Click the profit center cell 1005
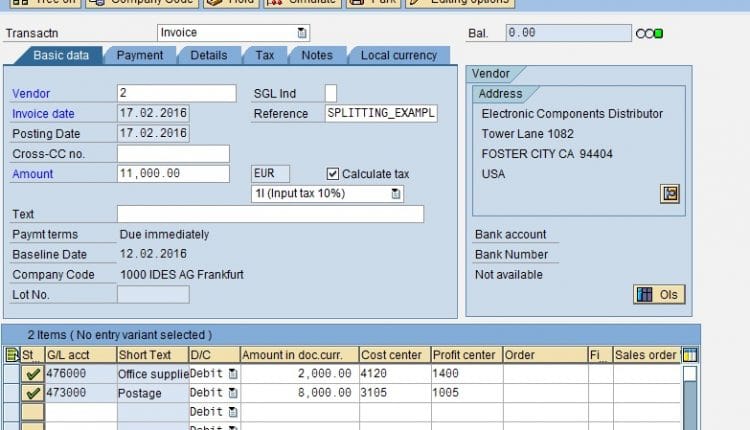 [467, 393]
